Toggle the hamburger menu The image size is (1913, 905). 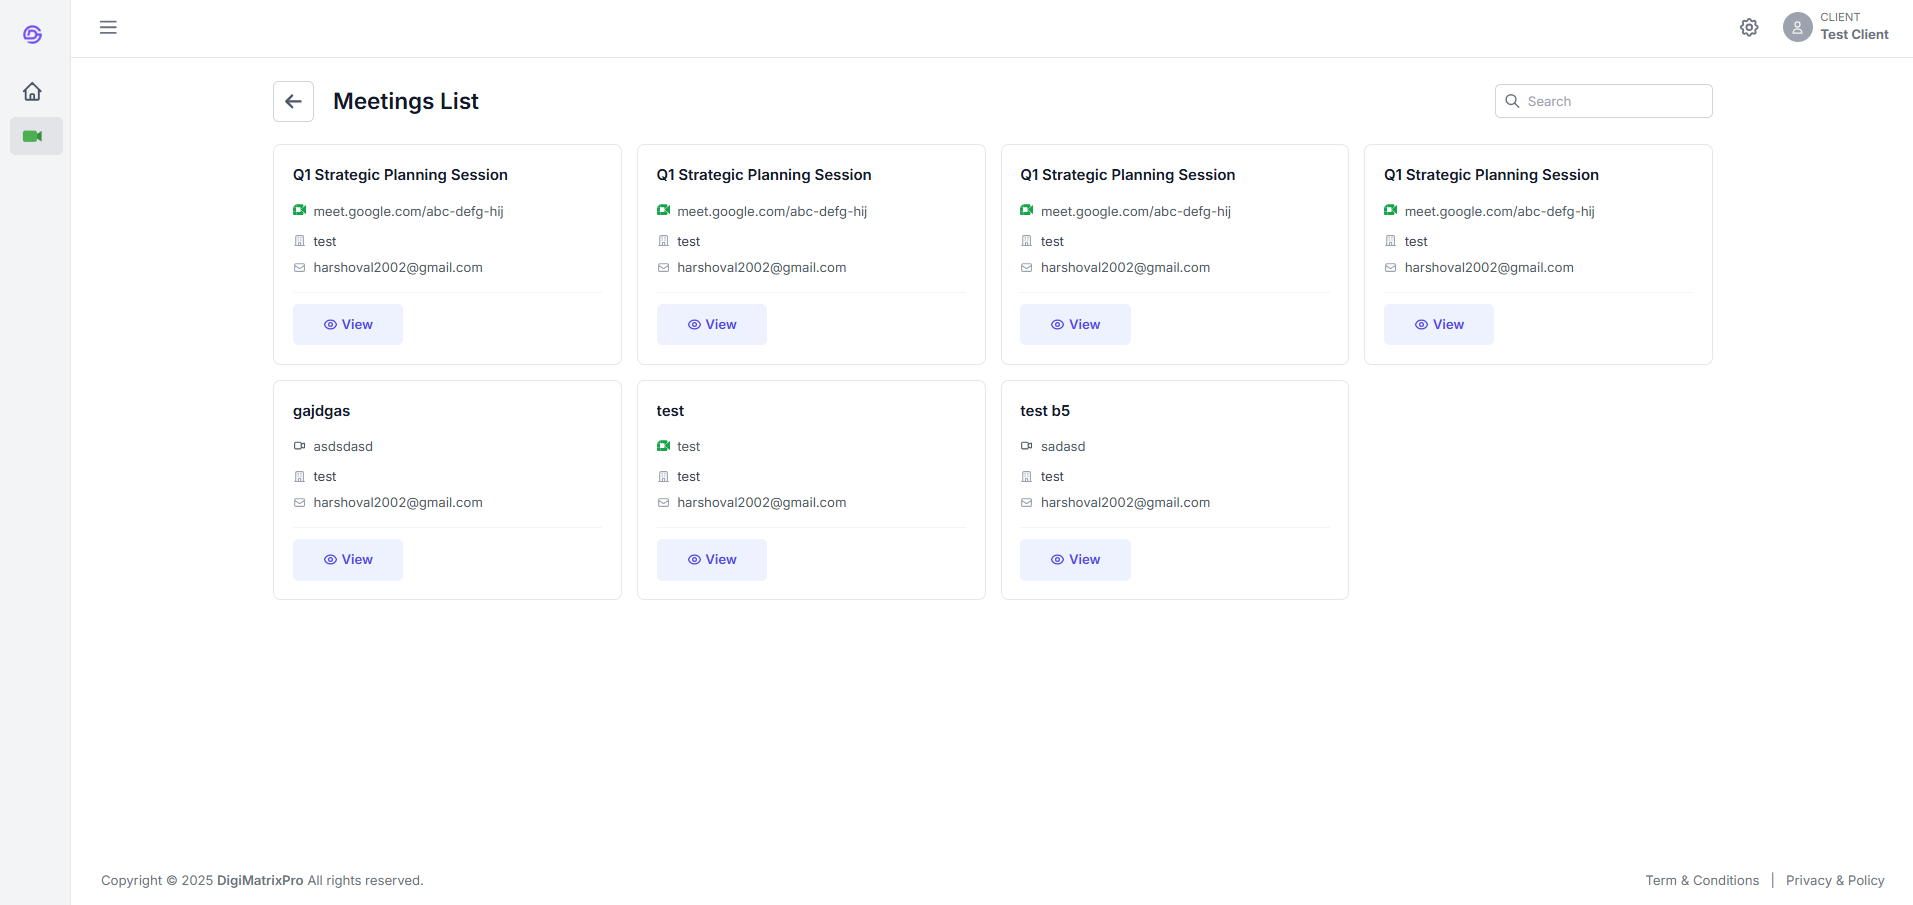click(x=108, y=28)
